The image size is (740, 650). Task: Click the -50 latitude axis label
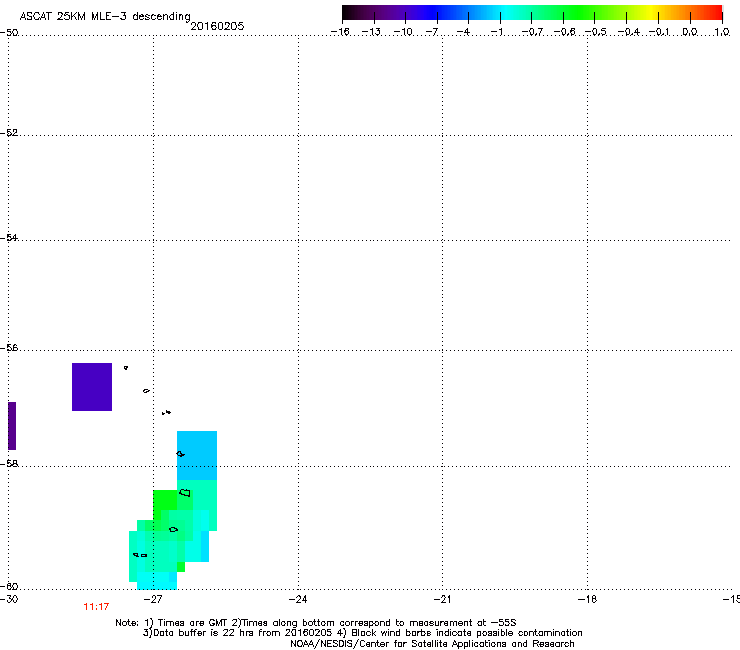coord(9,33)
